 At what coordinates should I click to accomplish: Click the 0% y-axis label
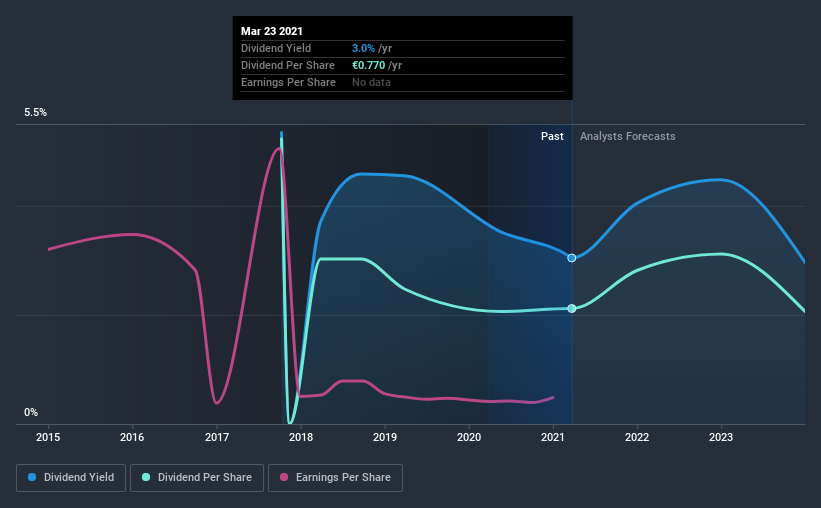[x=31, y=413]
